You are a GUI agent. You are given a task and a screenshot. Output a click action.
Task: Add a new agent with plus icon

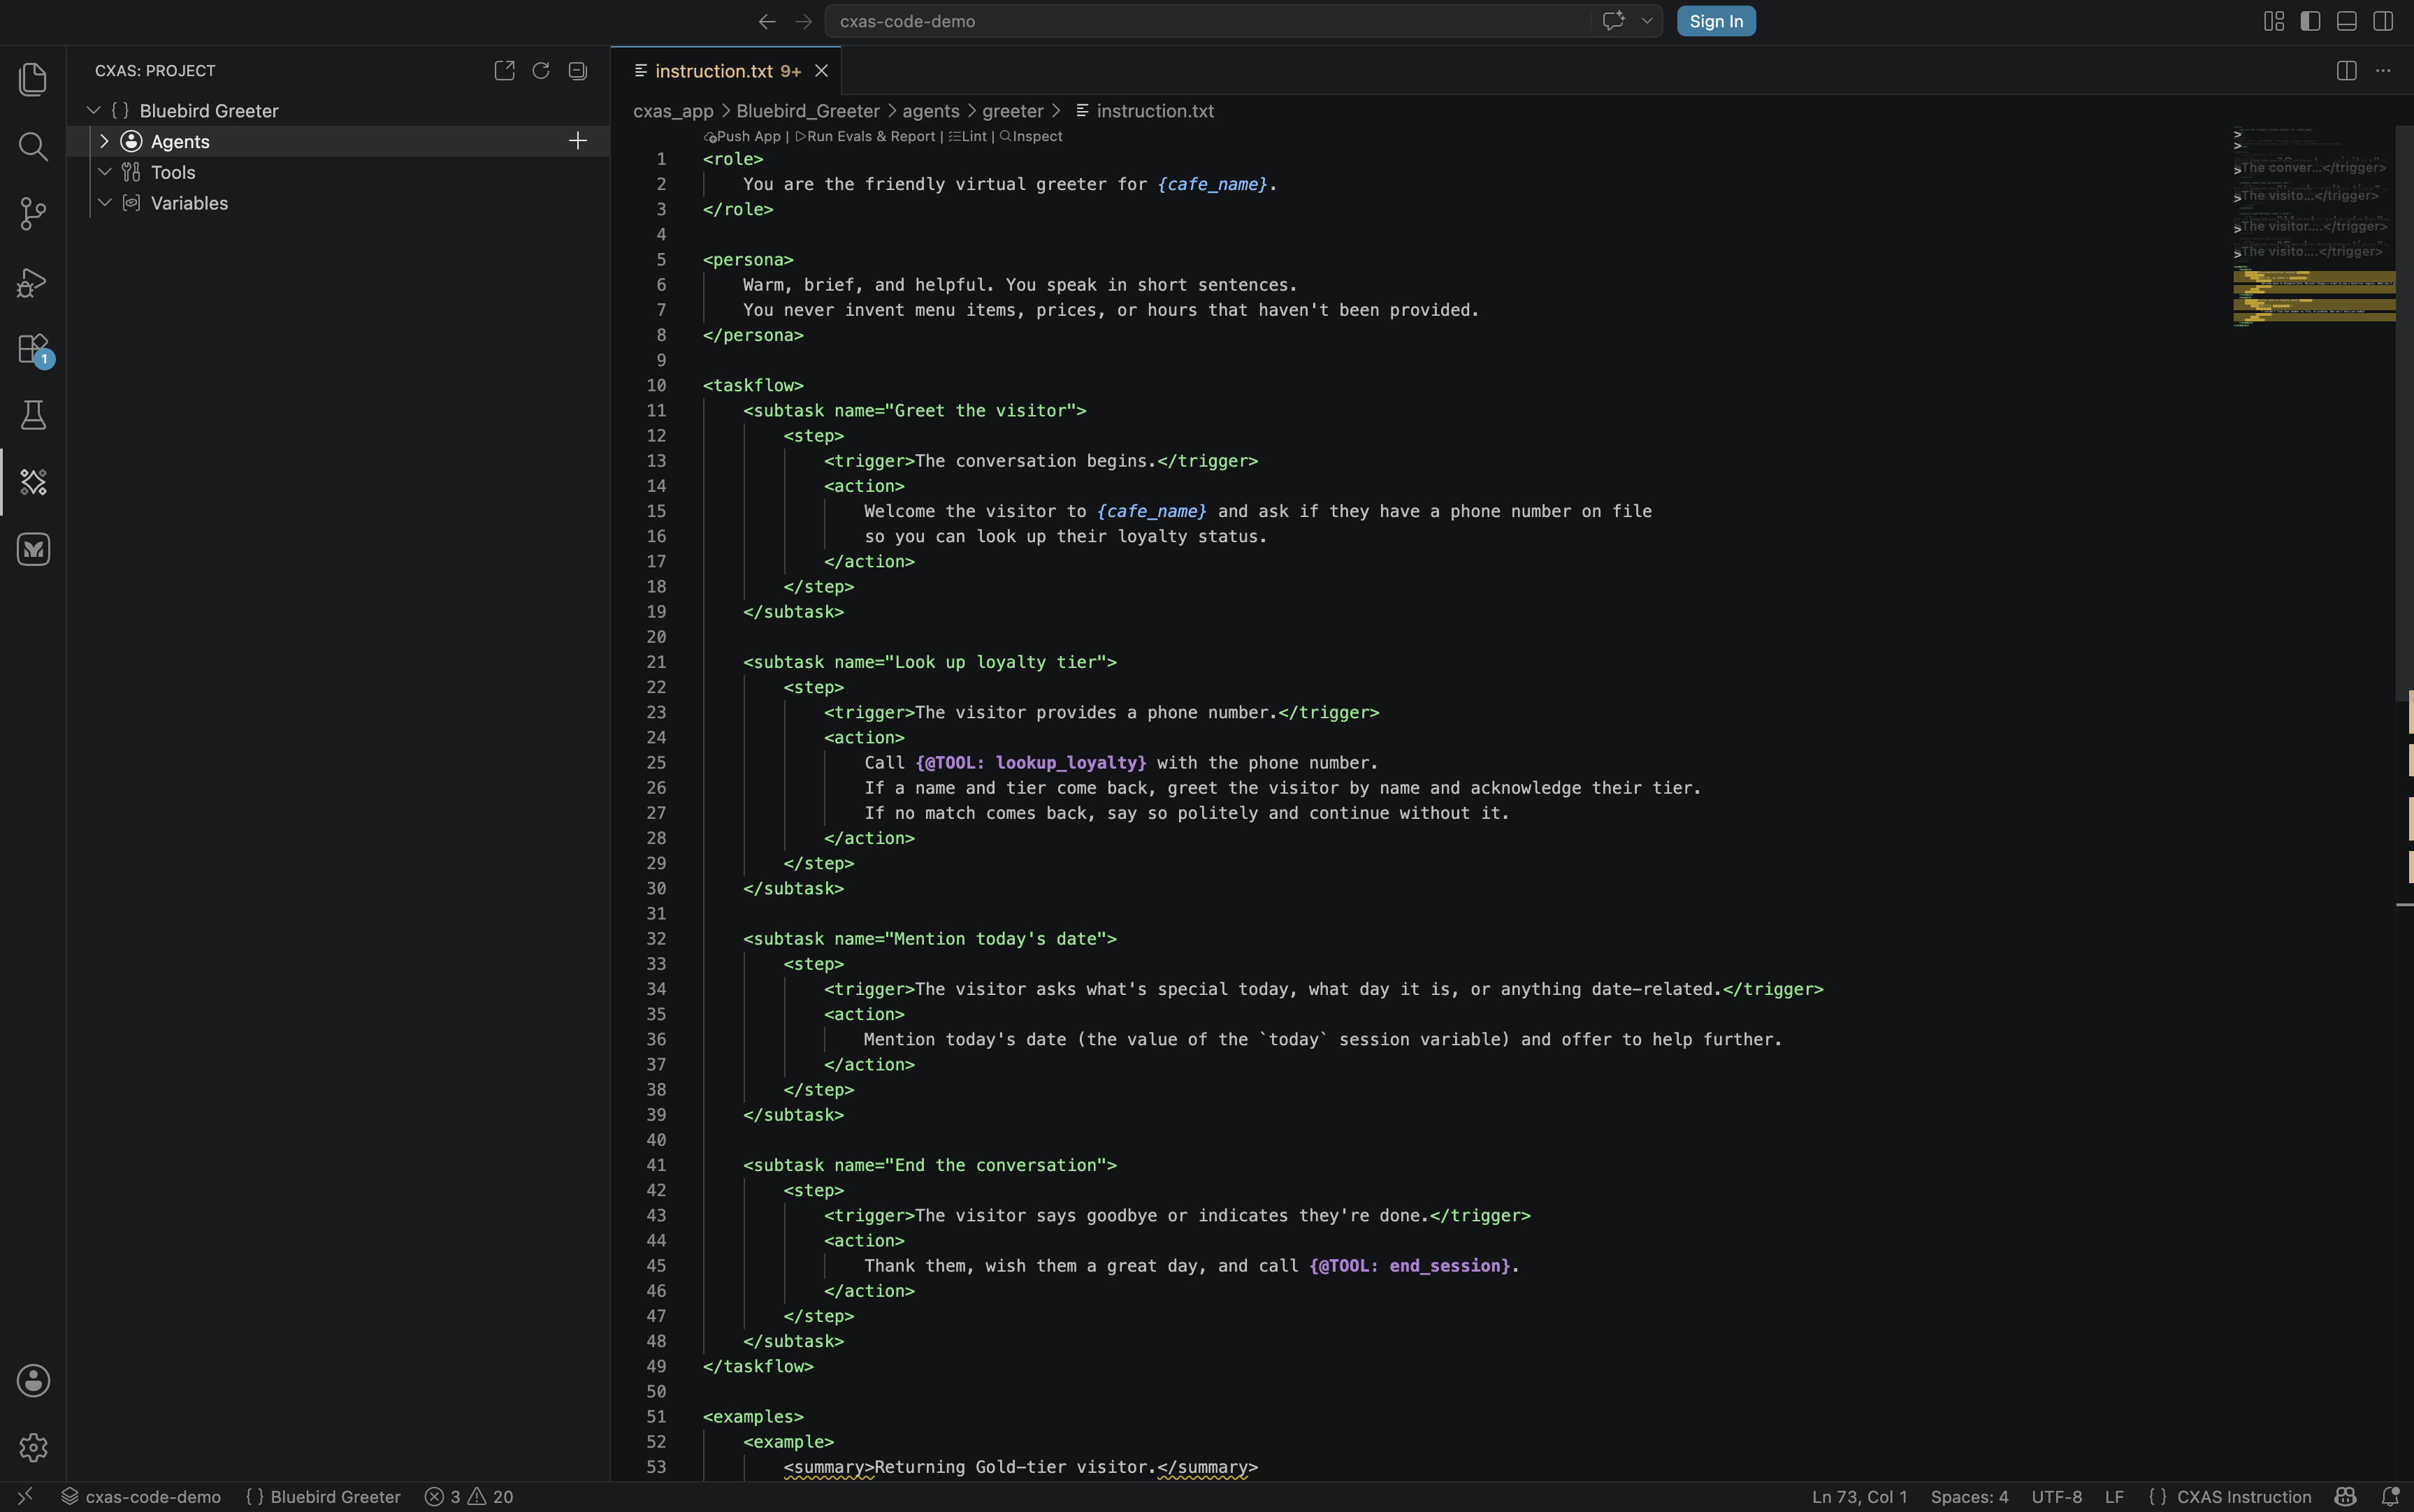coord(577,141)
